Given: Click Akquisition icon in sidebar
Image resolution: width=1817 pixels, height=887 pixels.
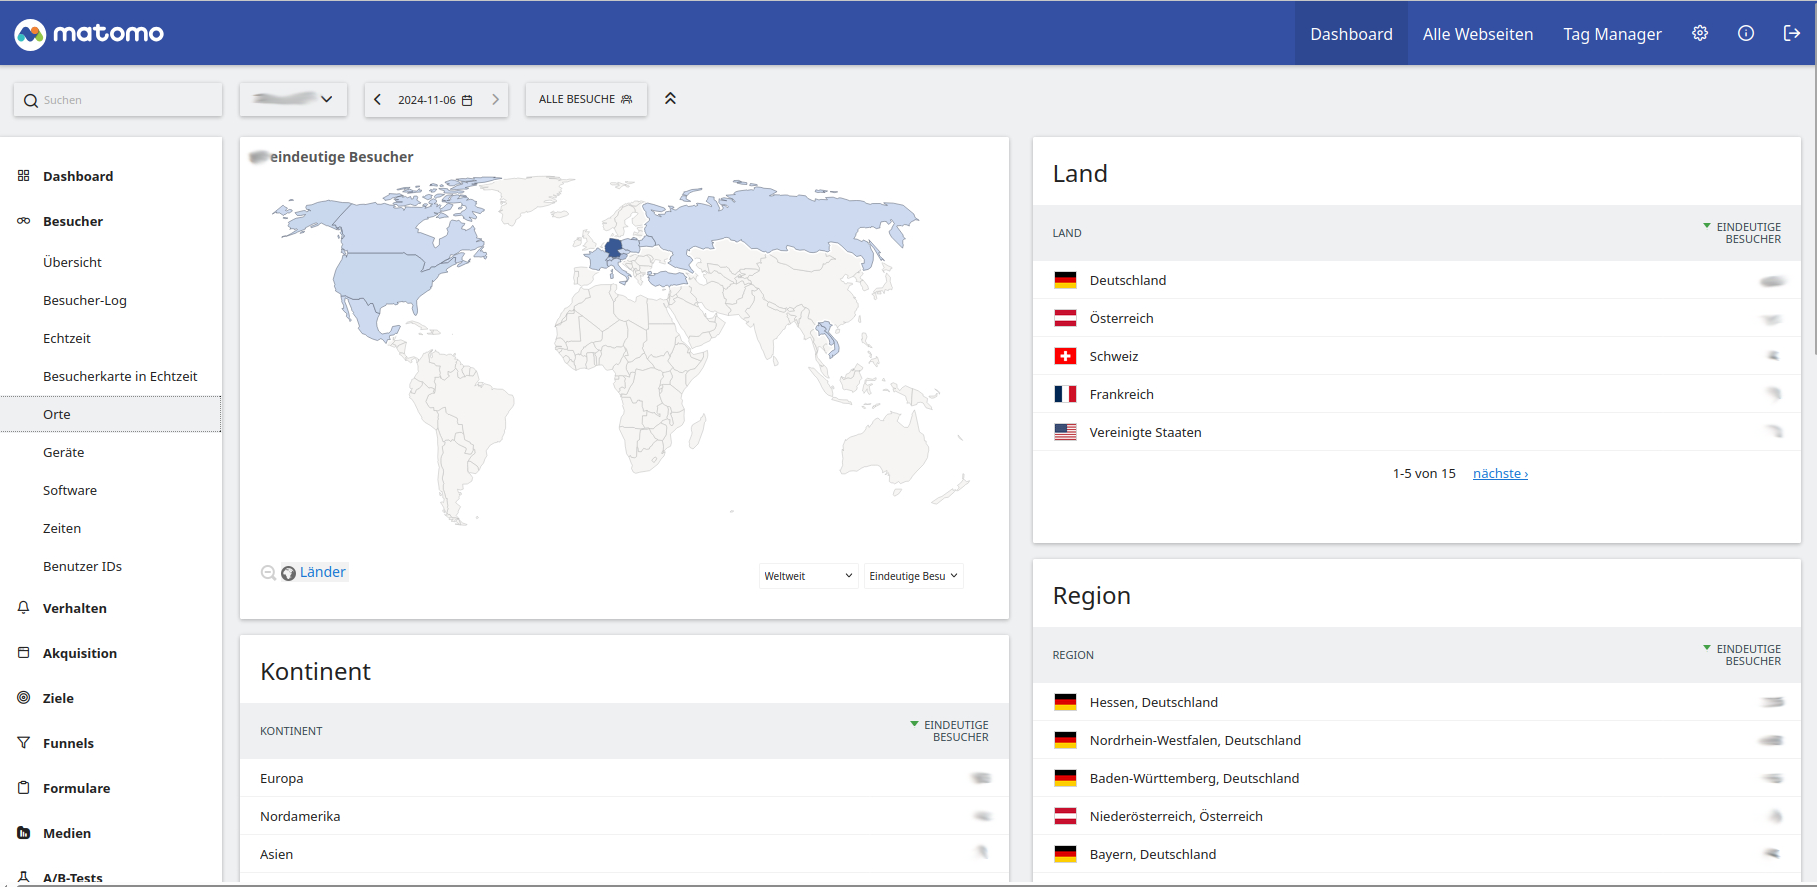Looking at the screenshot, I should point(24,653).
